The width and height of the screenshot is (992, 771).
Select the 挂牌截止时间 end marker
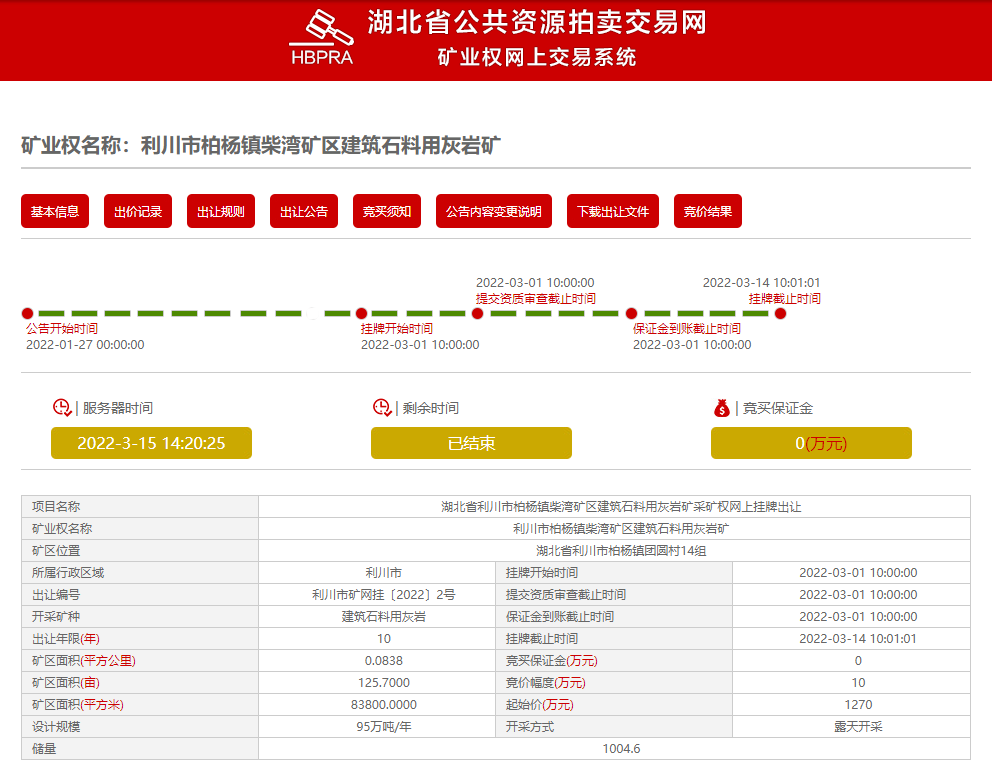(x=780, y=314)
